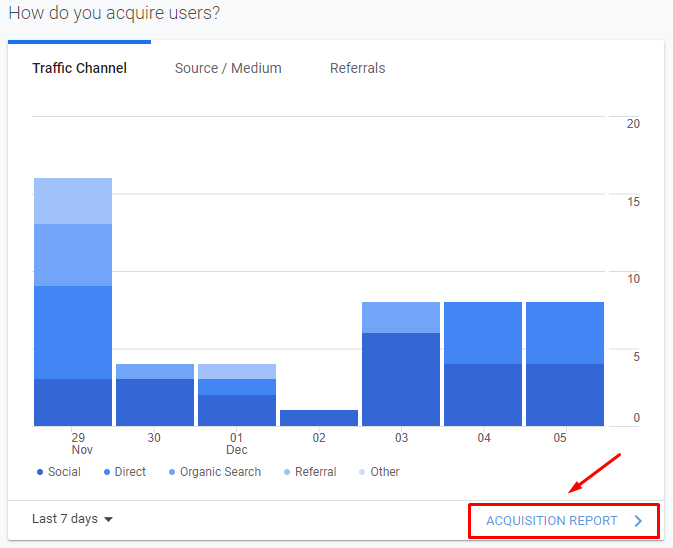Select the 29 Nov bar
The height and width of the screenshot is (548, 673).
(73, 302)
